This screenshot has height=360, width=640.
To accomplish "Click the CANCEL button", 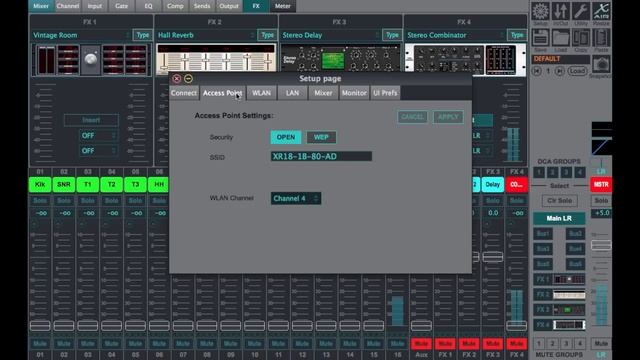I will pyautogui.click(x=412, y=117).
